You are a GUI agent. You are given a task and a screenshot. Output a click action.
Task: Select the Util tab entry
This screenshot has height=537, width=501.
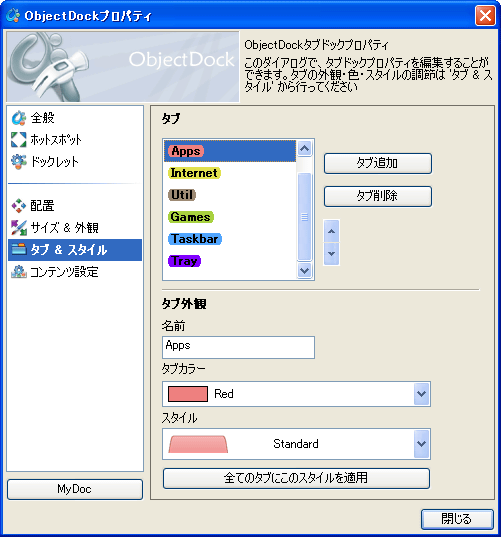pyautogui.click(x=230, y=195)
